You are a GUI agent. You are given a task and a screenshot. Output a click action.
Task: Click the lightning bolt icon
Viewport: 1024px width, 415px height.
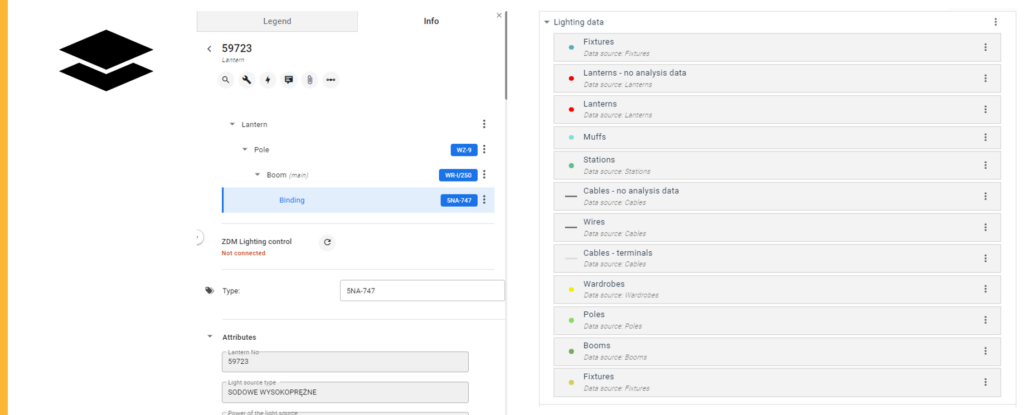coord(267,79)
